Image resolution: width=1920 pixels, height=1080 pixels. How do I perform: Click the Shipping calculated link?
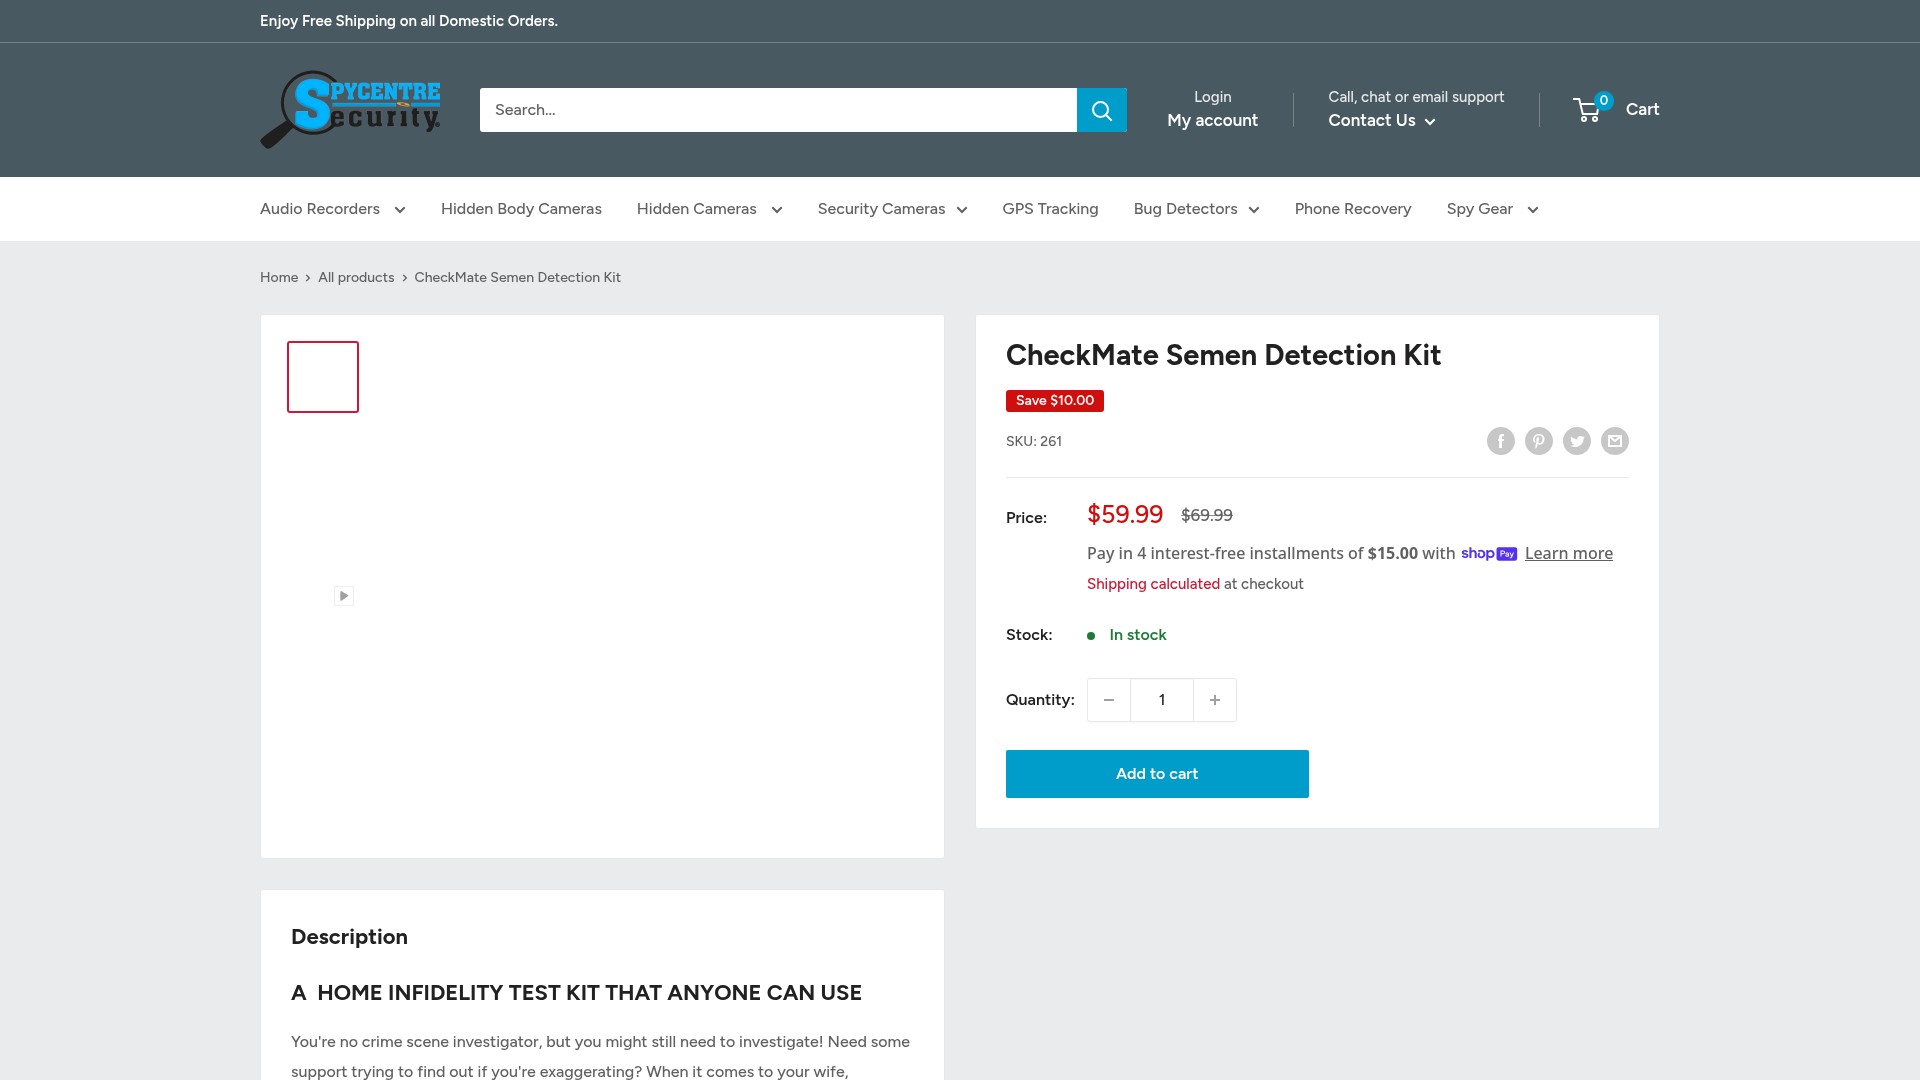coord(1153,584)
